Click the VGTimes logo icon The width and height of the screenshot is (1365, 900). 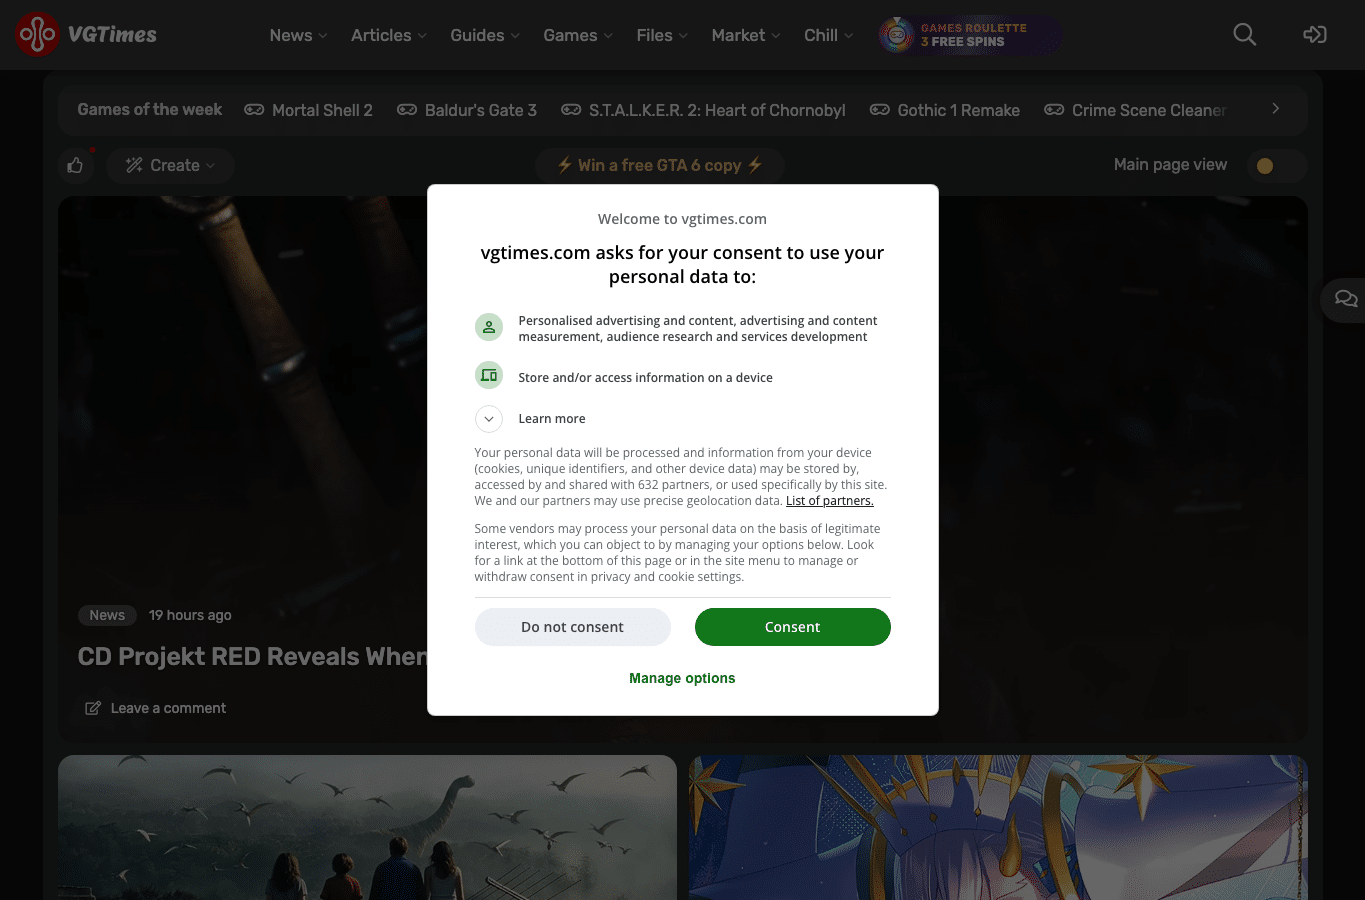coord(38,35)
